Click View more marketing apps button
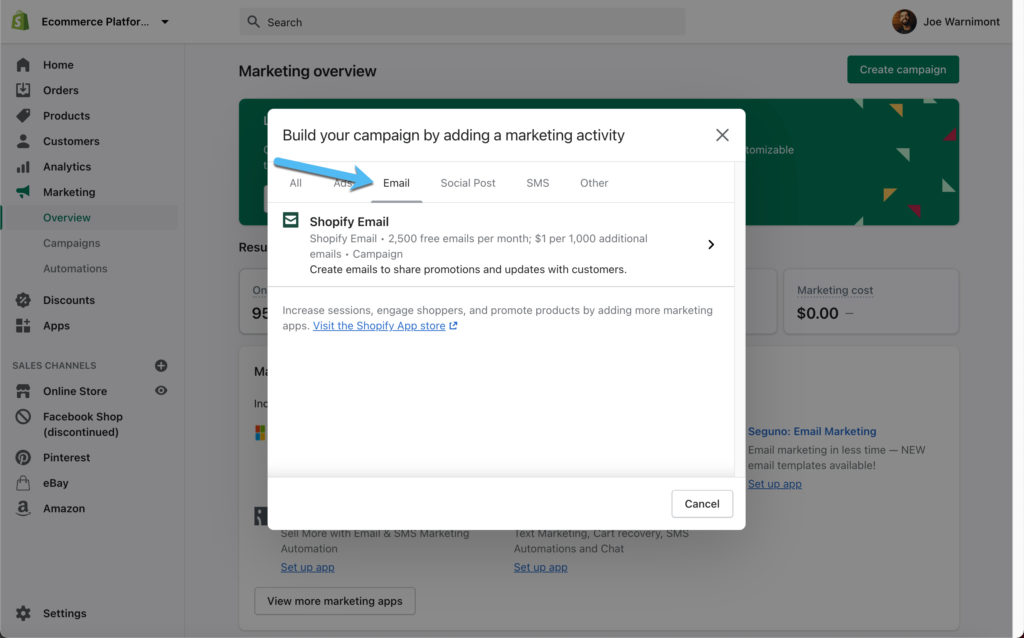1024x638 pixels. click(334, 601)
